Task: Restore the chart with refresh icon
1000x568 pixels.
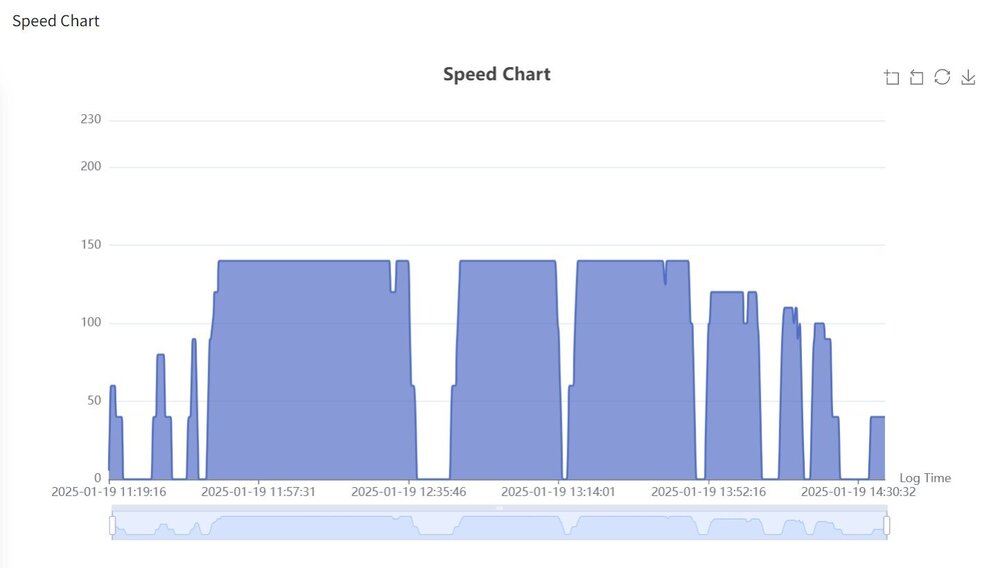Action: [x=942, y=78]
